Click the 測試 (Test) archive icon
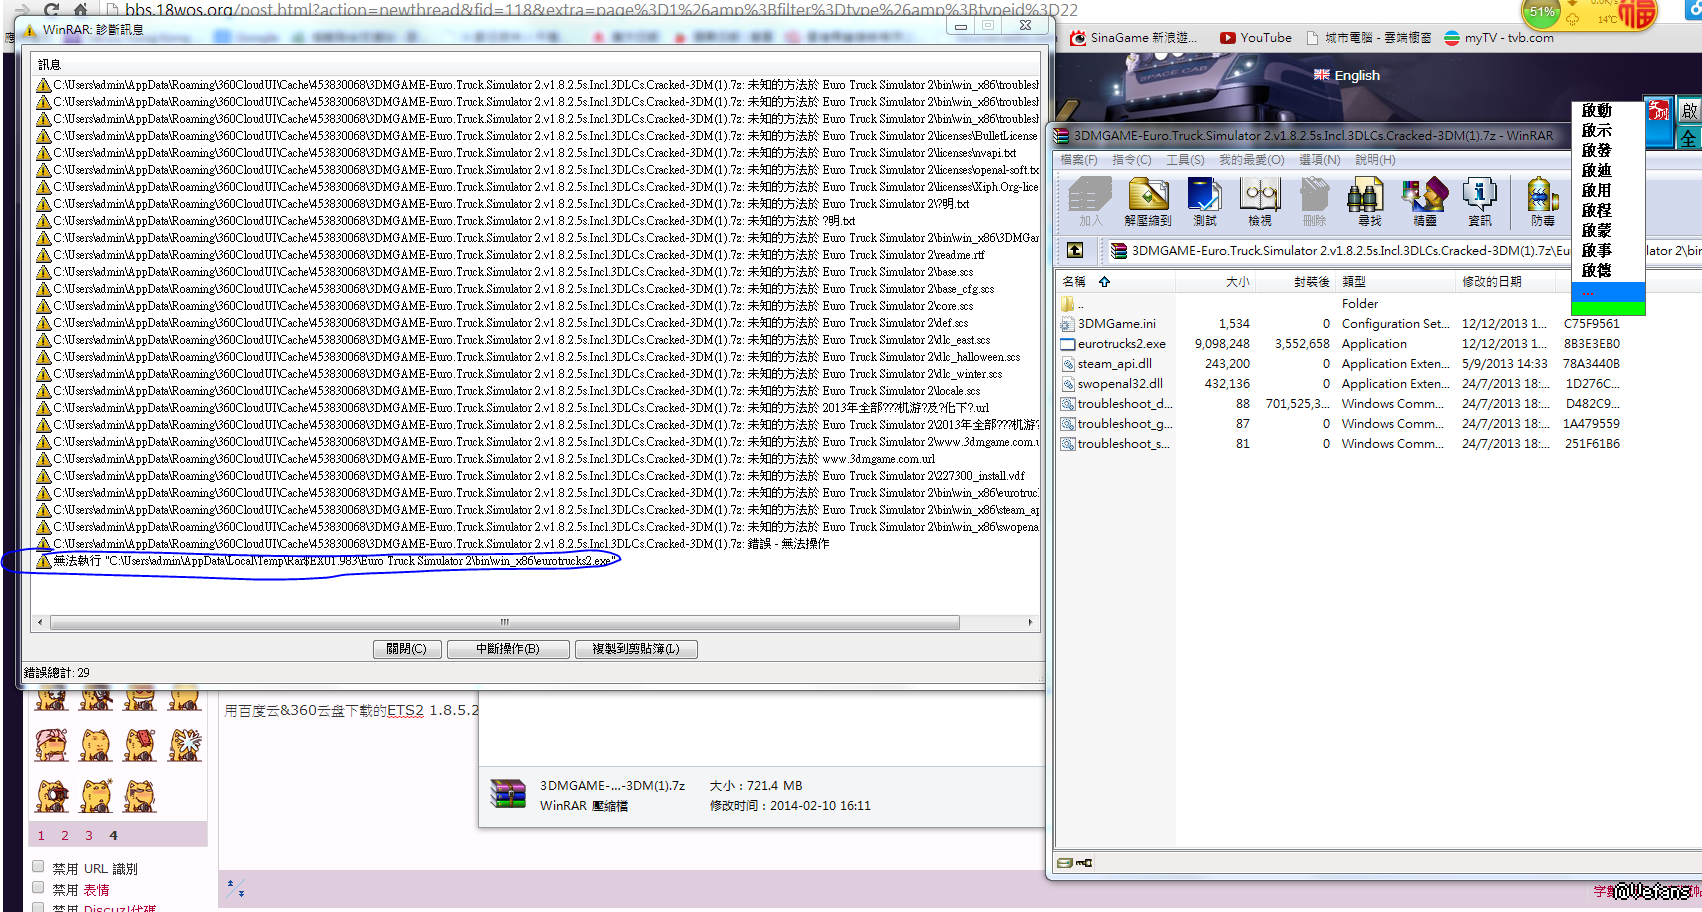Image resolution: width=1702 pixels, height=912 pixels. click(1204, 201)
